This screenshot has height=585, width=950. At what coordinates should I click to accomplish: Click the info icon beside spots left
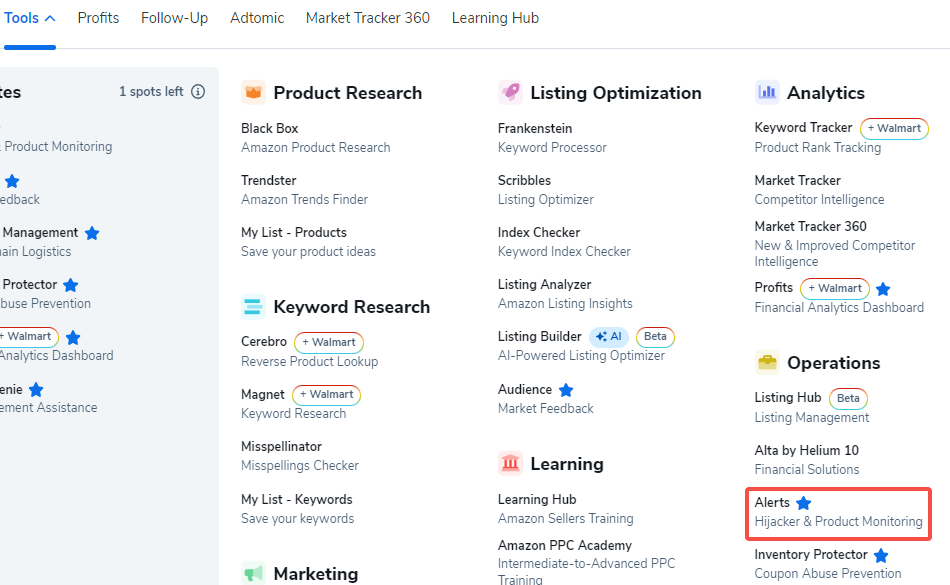(x=198, y=92)
